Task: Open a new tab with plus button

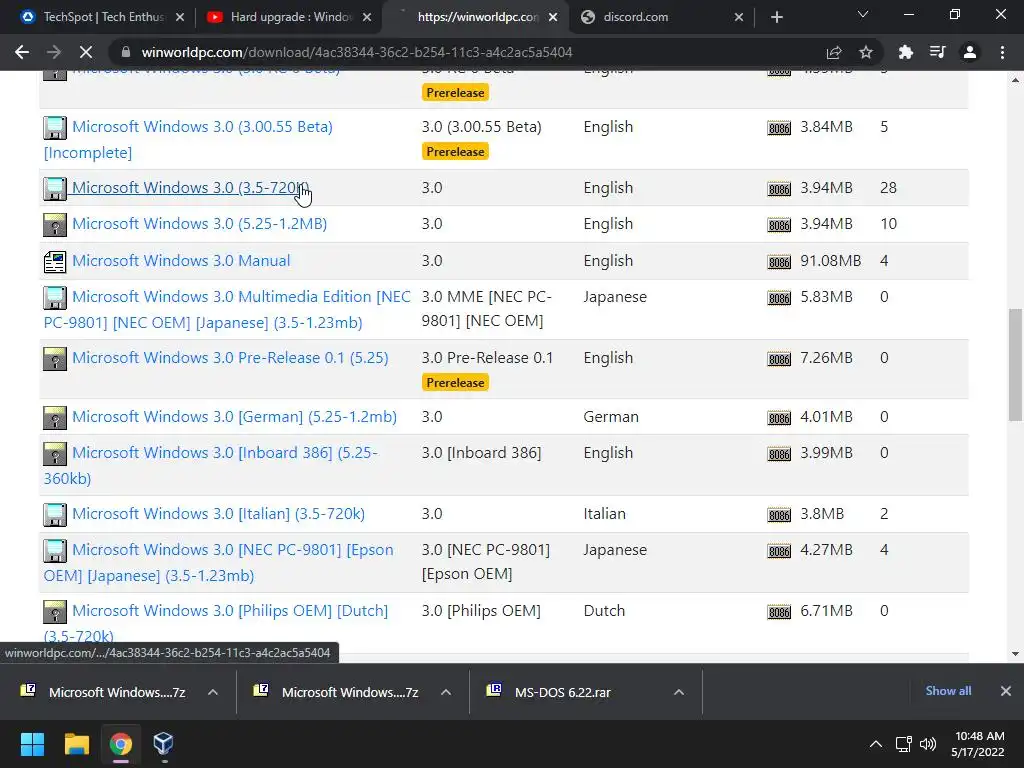Action: [776, 17]
